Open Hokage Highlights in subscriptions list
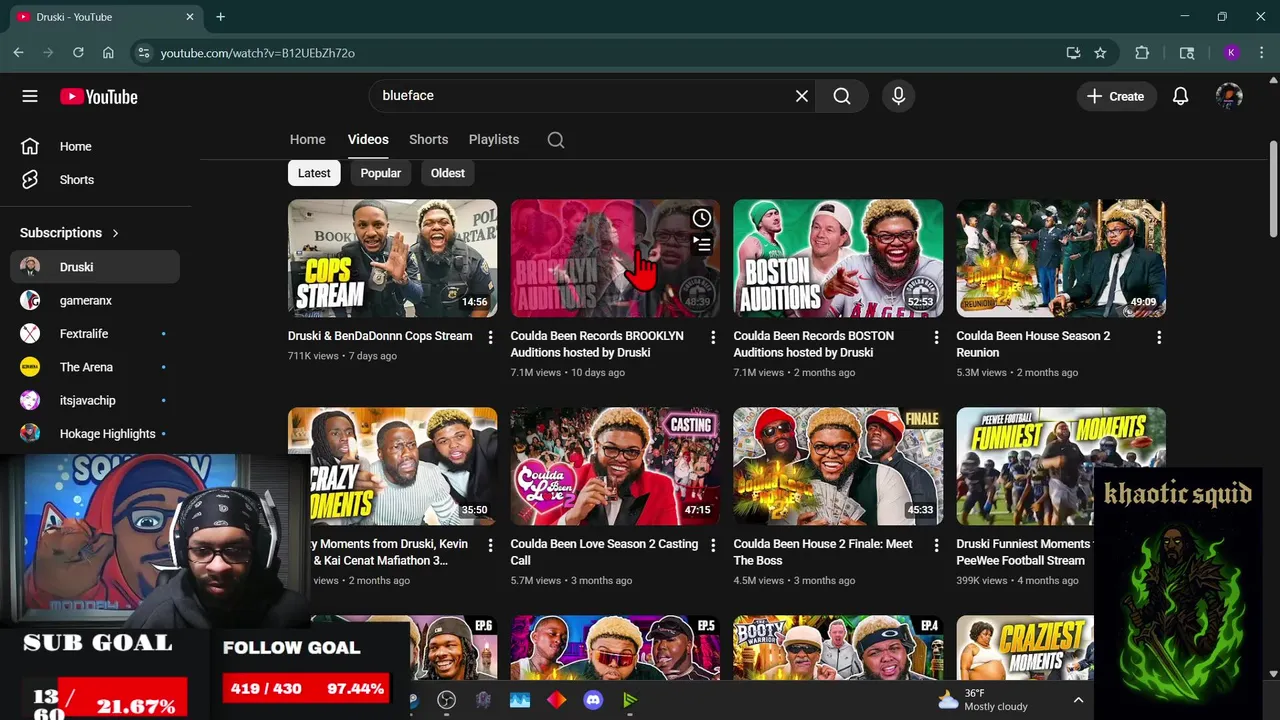Viewport: 1280px width, 720px height. click(x=95, y=434)
